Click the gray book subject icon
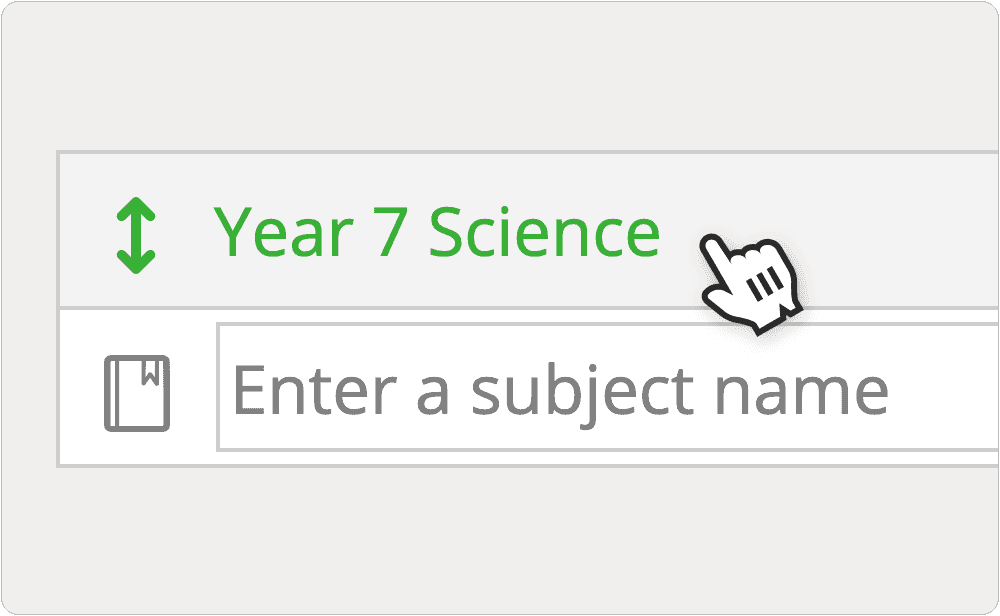Image resolution: width=1000 pixels, height=616 pixels. pos(137,393)
